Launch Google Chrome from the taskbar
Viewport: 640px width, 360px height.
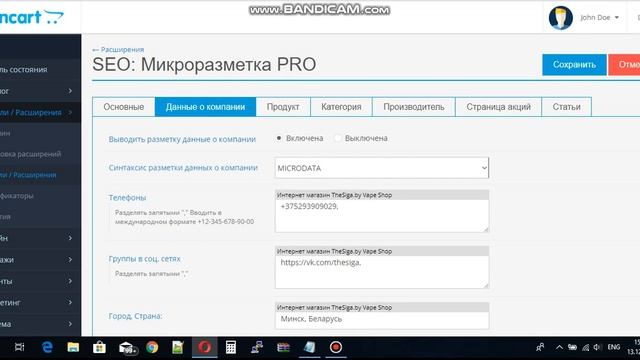[152, 347]
